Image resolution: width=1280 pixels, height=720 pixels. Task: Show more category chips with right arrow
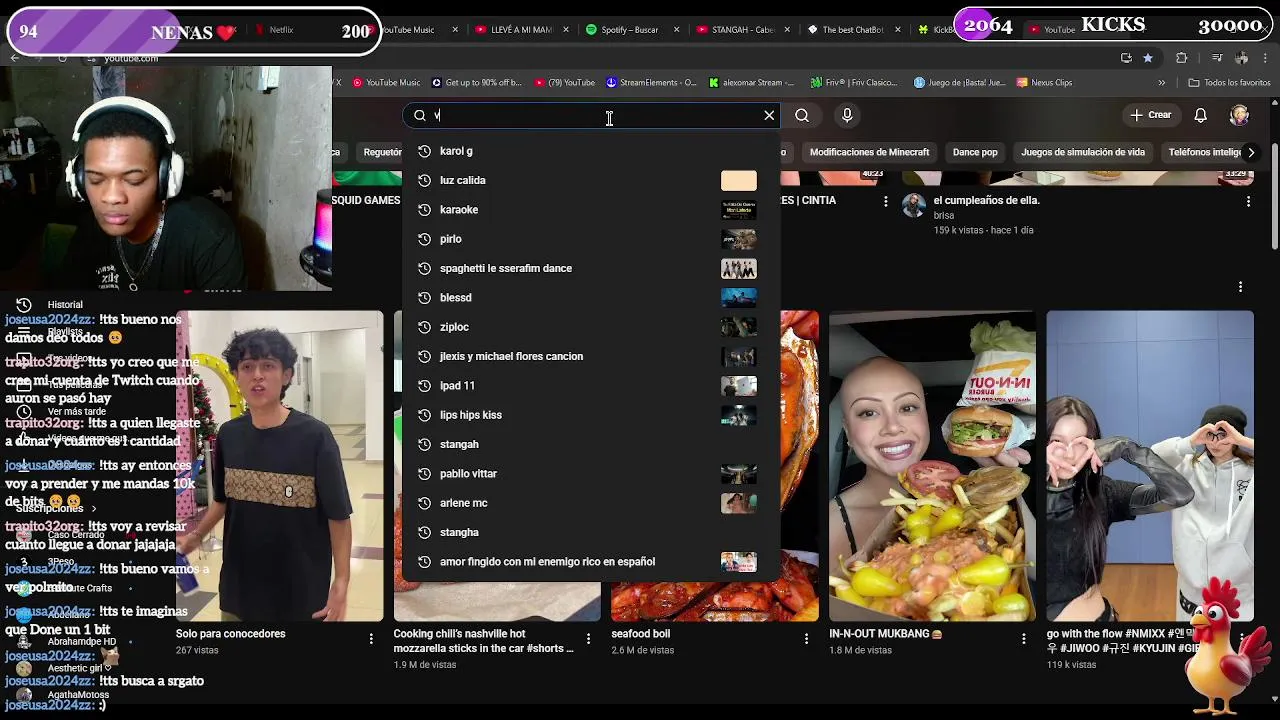point(1250,152)
